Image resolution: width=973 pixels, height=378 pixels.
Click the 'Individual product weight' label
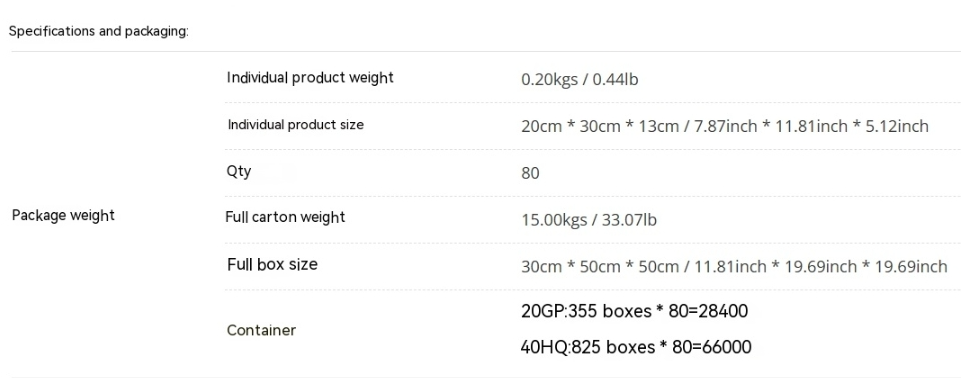pos(310,78)
